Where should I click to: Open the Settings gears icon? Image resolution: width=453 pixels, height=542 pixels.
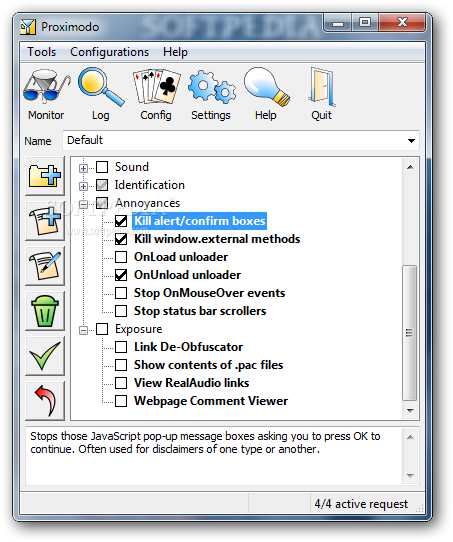(x=211, y=87)
